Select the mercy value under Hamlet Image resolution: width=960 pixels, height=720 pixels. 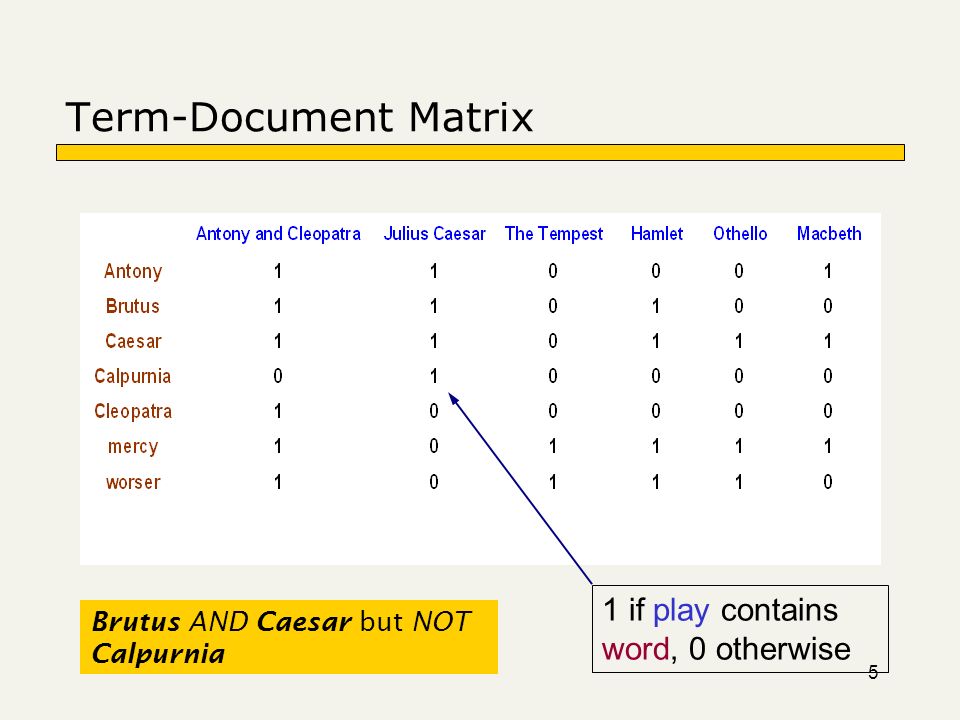[x=656, y=446]
